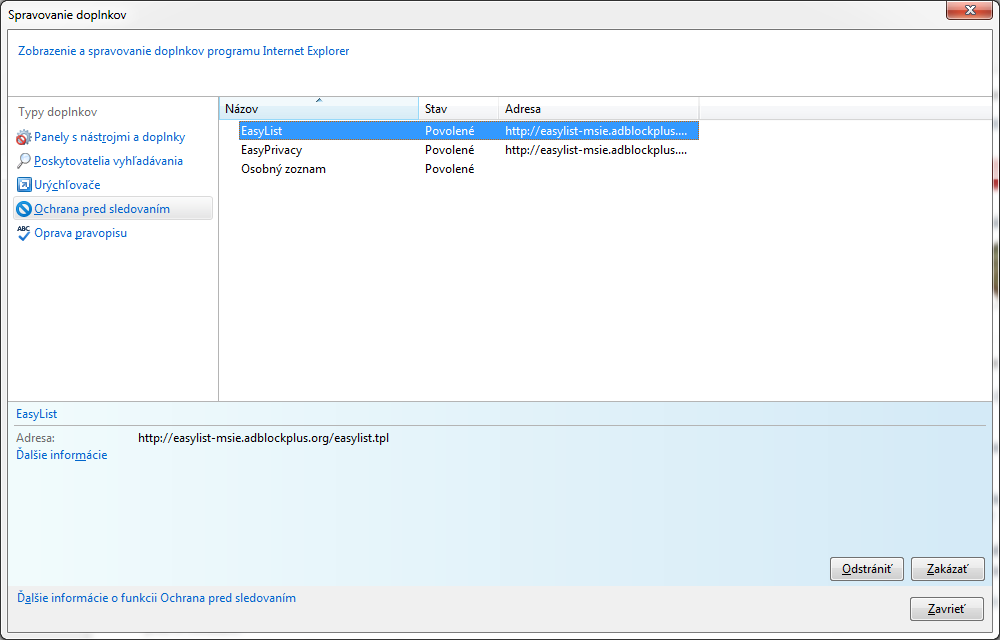Click EasyPrivacy's Povolené status cell
This screenshot has height=640, width=1000.
(x=449, y=150)
